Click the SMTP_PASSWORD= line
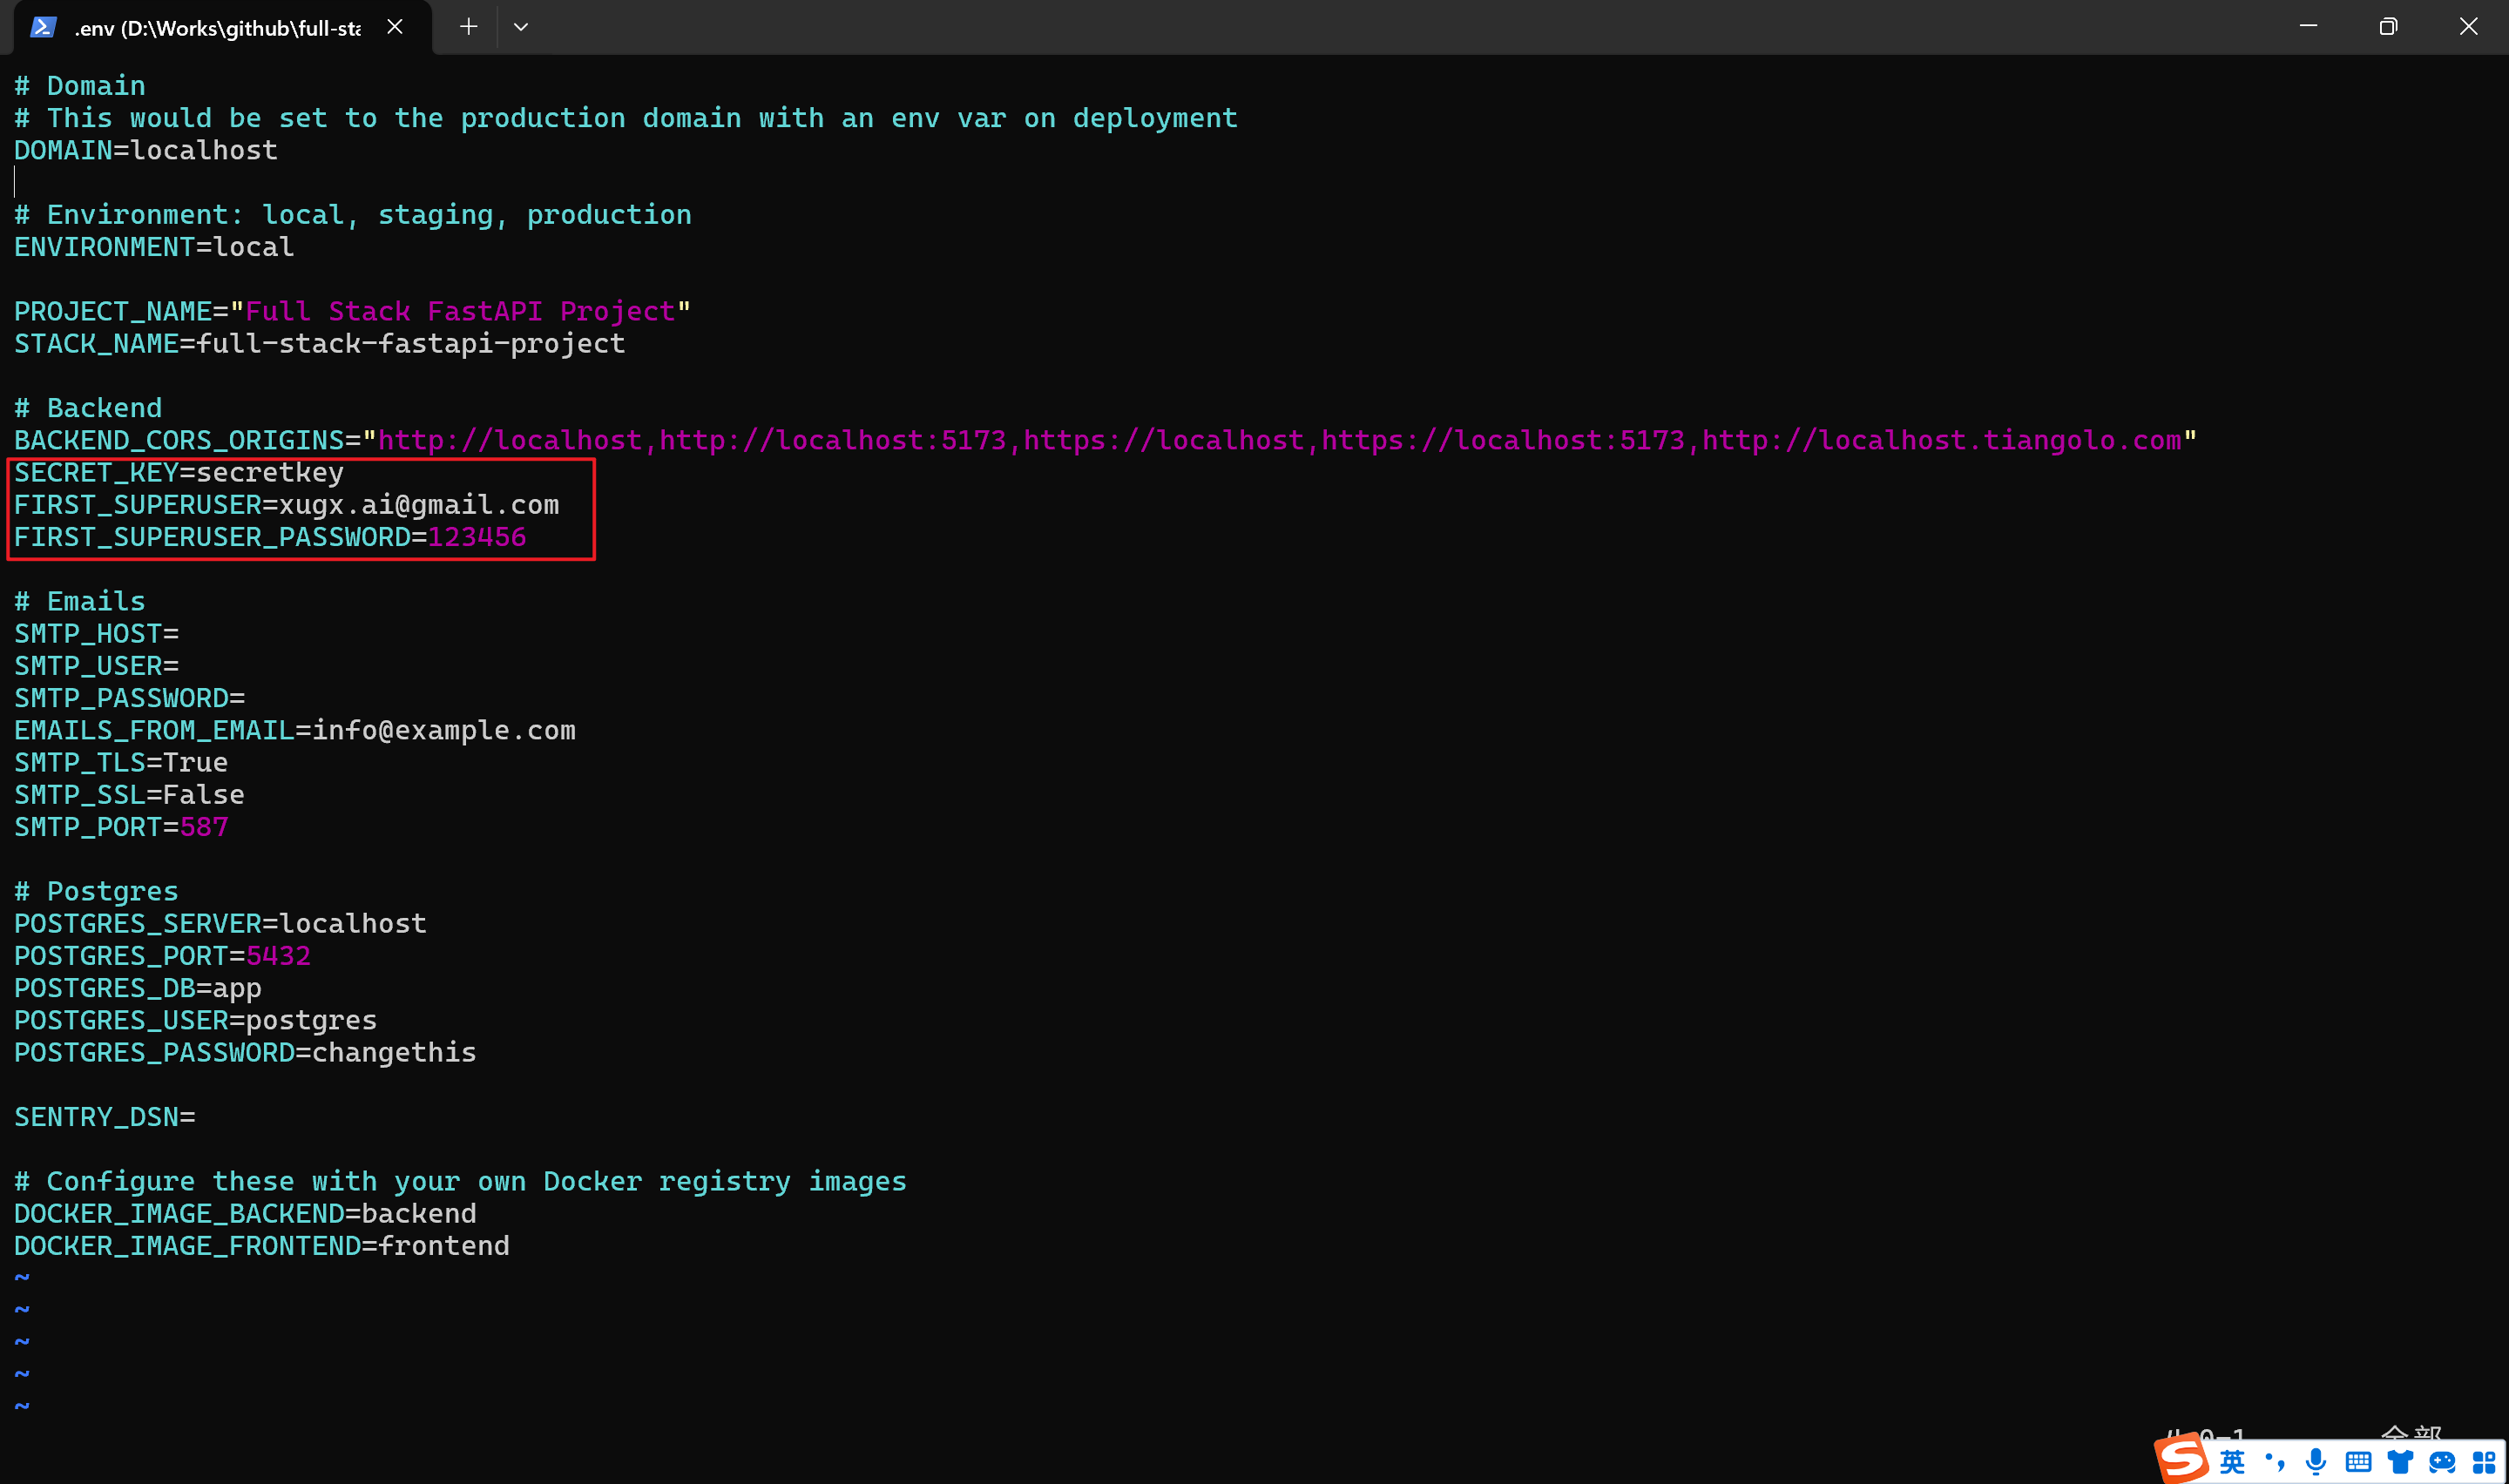The height and width of the screenshot is (1484, 2509). (x=129, y=698)
